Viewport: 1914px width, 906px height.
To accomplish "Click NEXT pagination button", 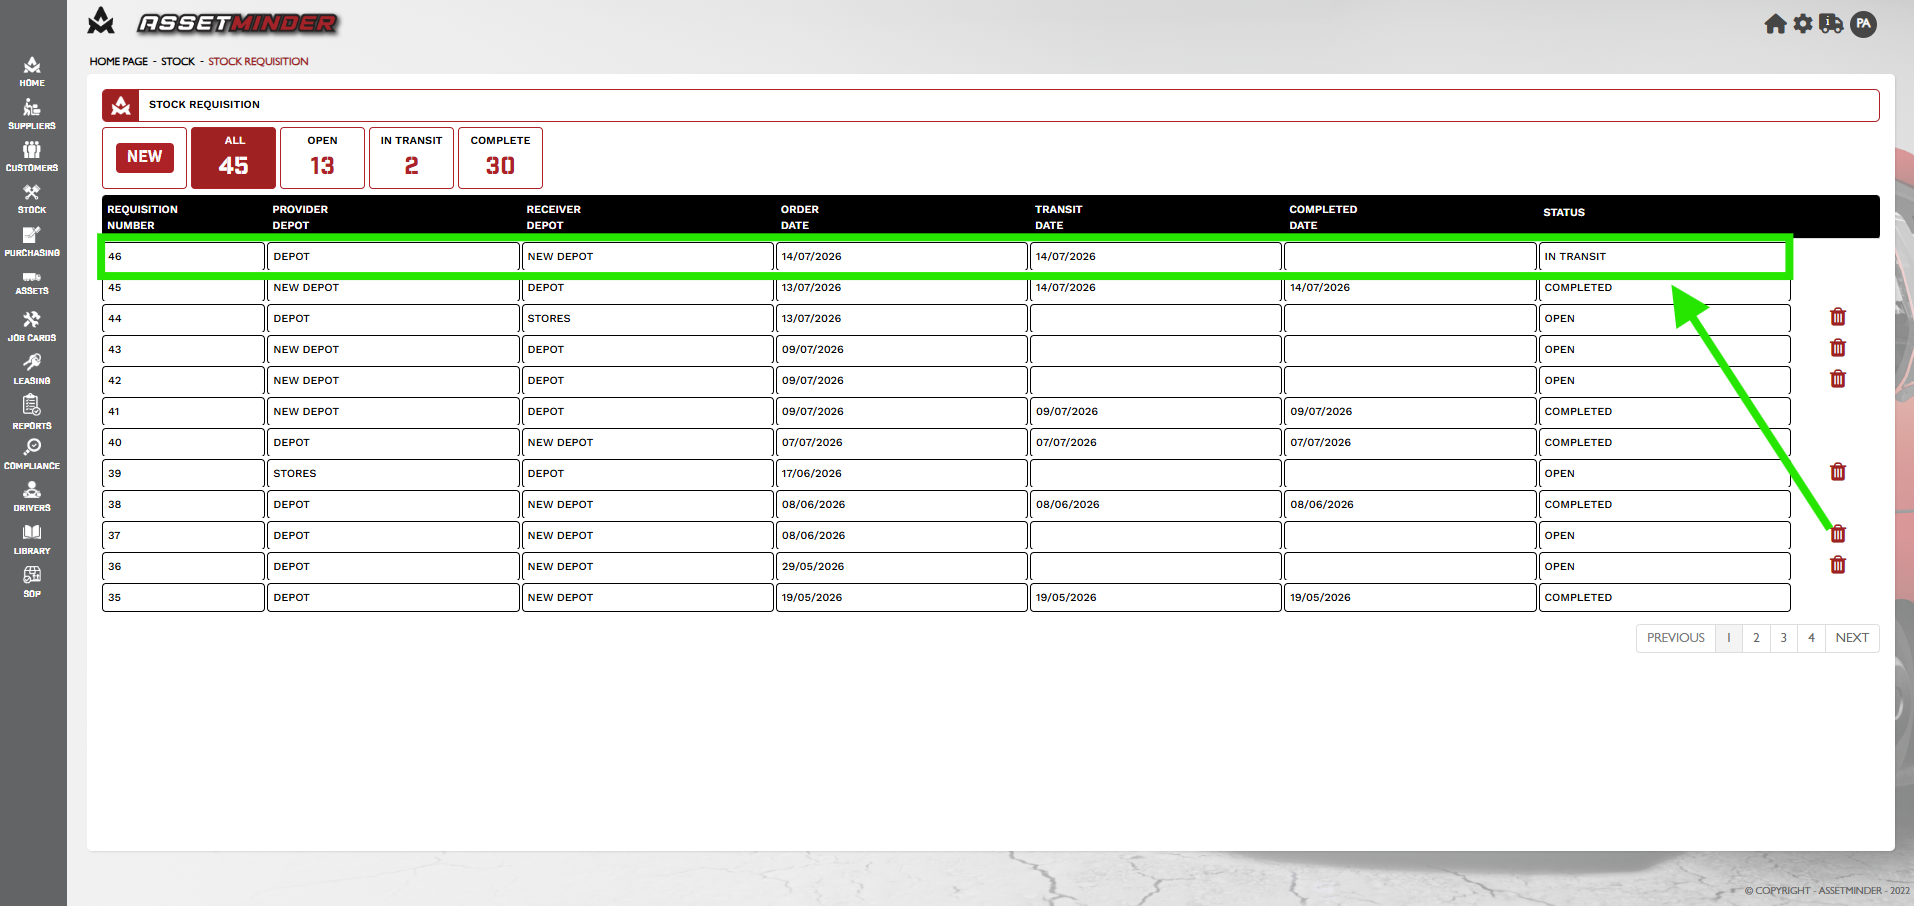I will (x=1852, y=638).
